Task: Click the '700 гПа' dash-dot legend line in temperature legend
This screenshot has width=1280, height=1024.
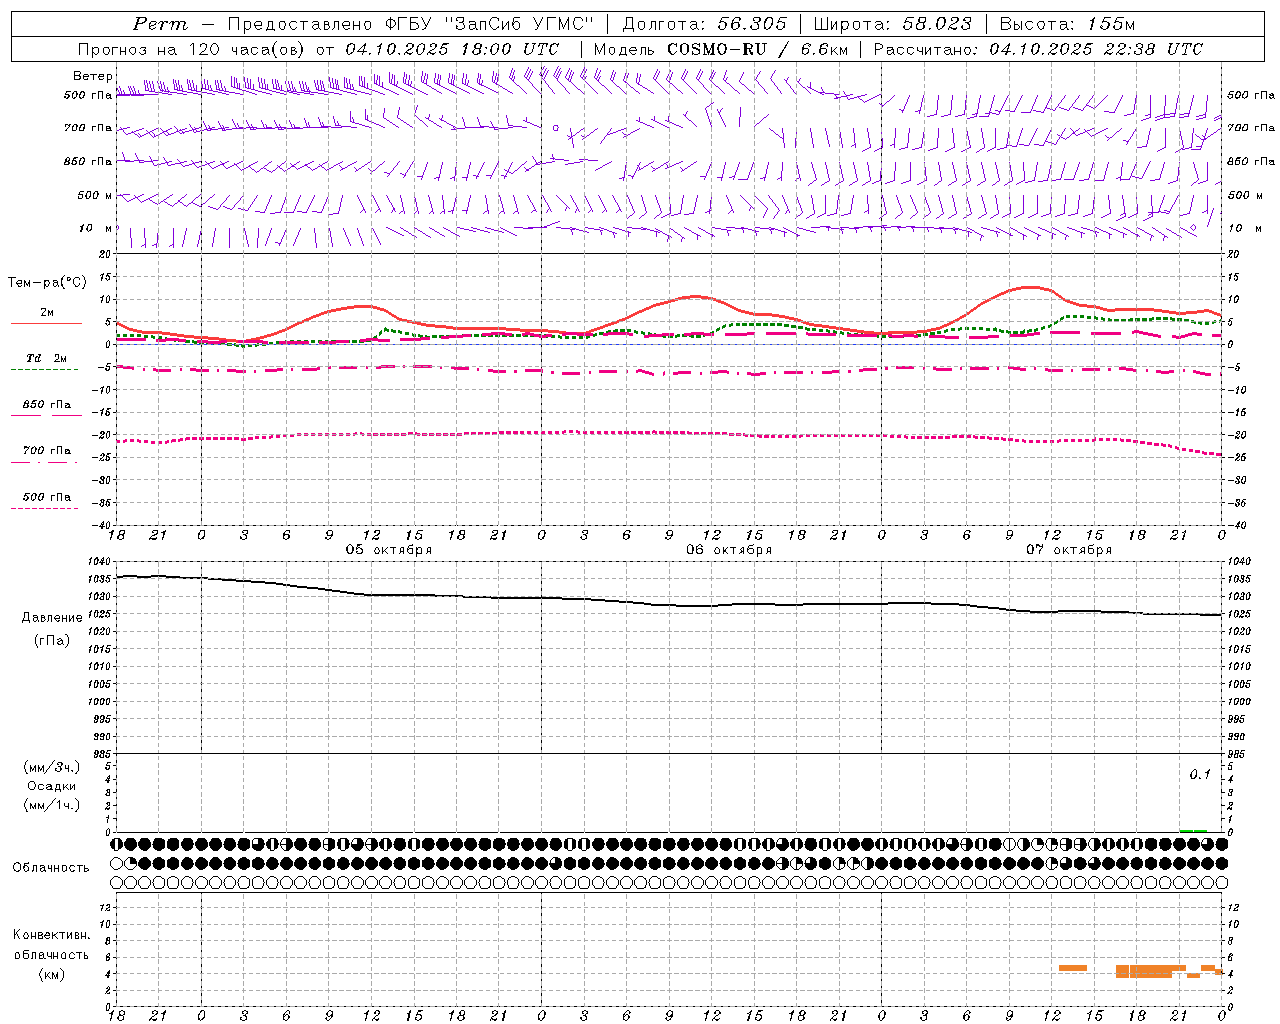Action: (x=46, y=462)
